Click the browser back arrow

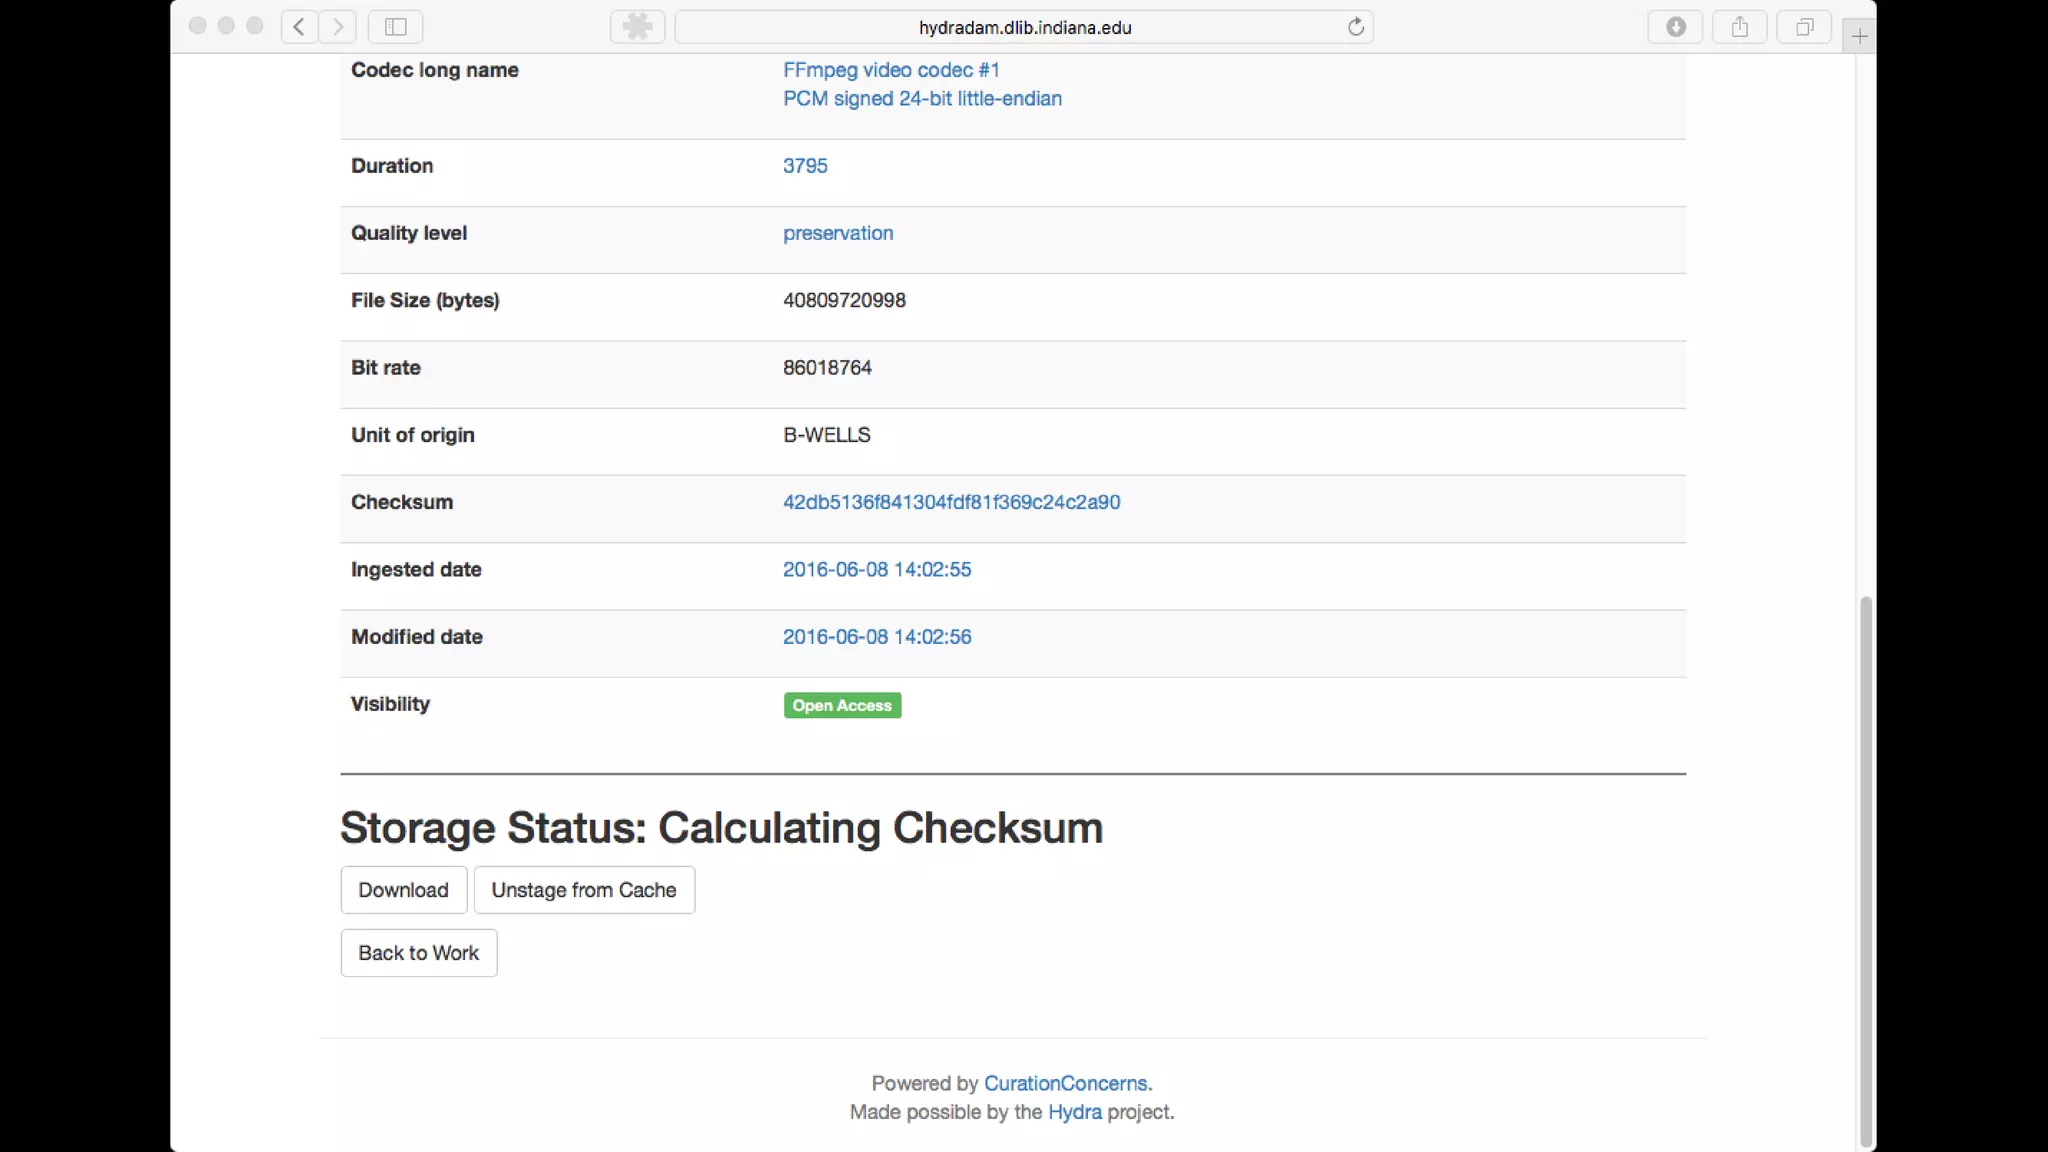pos(299,27)
